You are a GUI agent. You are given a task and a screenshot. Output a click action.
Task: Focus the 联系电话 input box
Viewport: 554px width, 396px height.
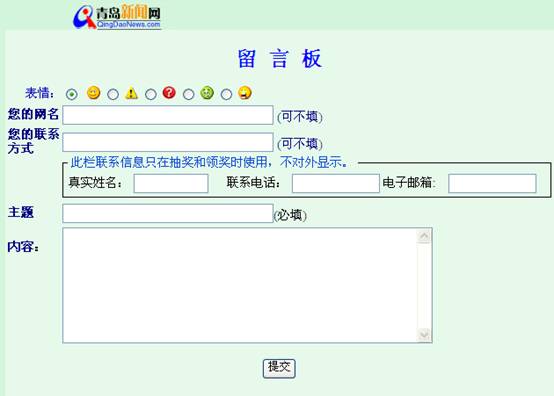336,183
